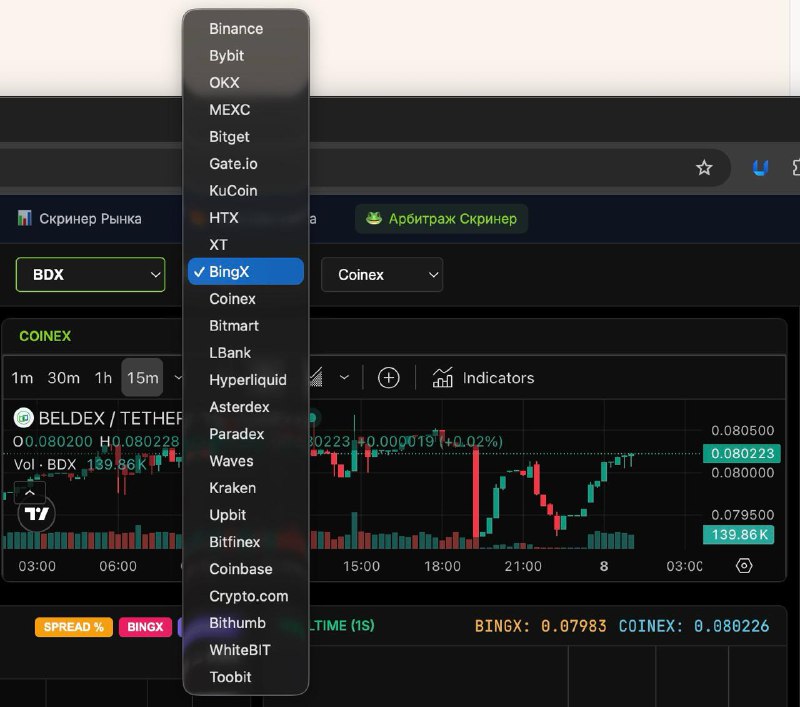
Task: Pick Hyperliquid in the exchange list
Action: coord(245,380)
